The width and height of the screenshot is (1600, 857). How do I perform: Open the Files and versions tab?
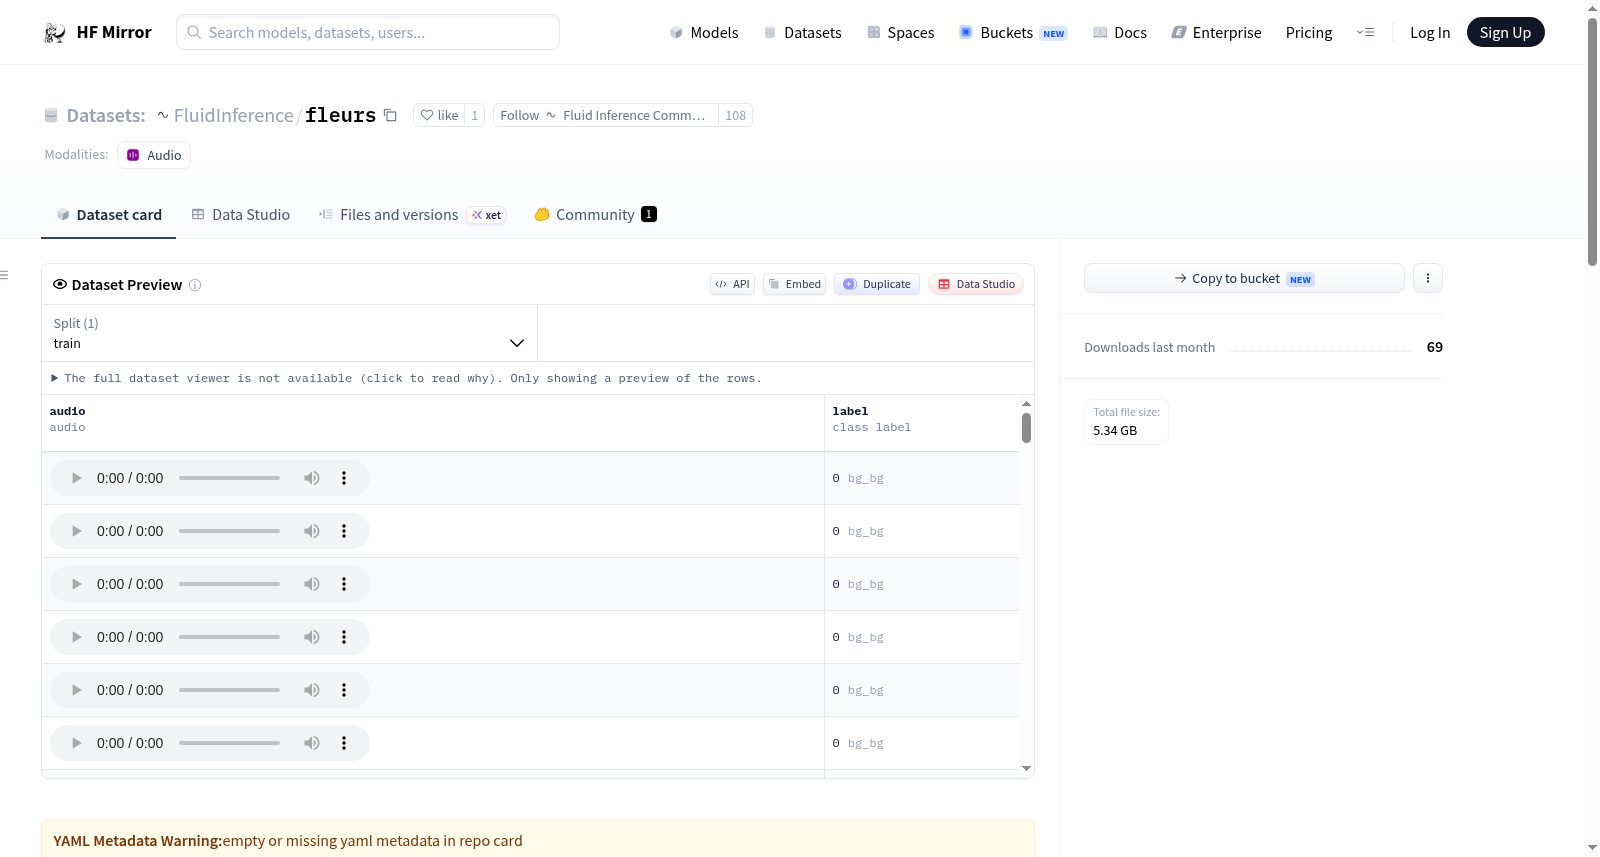coord(412,215)
